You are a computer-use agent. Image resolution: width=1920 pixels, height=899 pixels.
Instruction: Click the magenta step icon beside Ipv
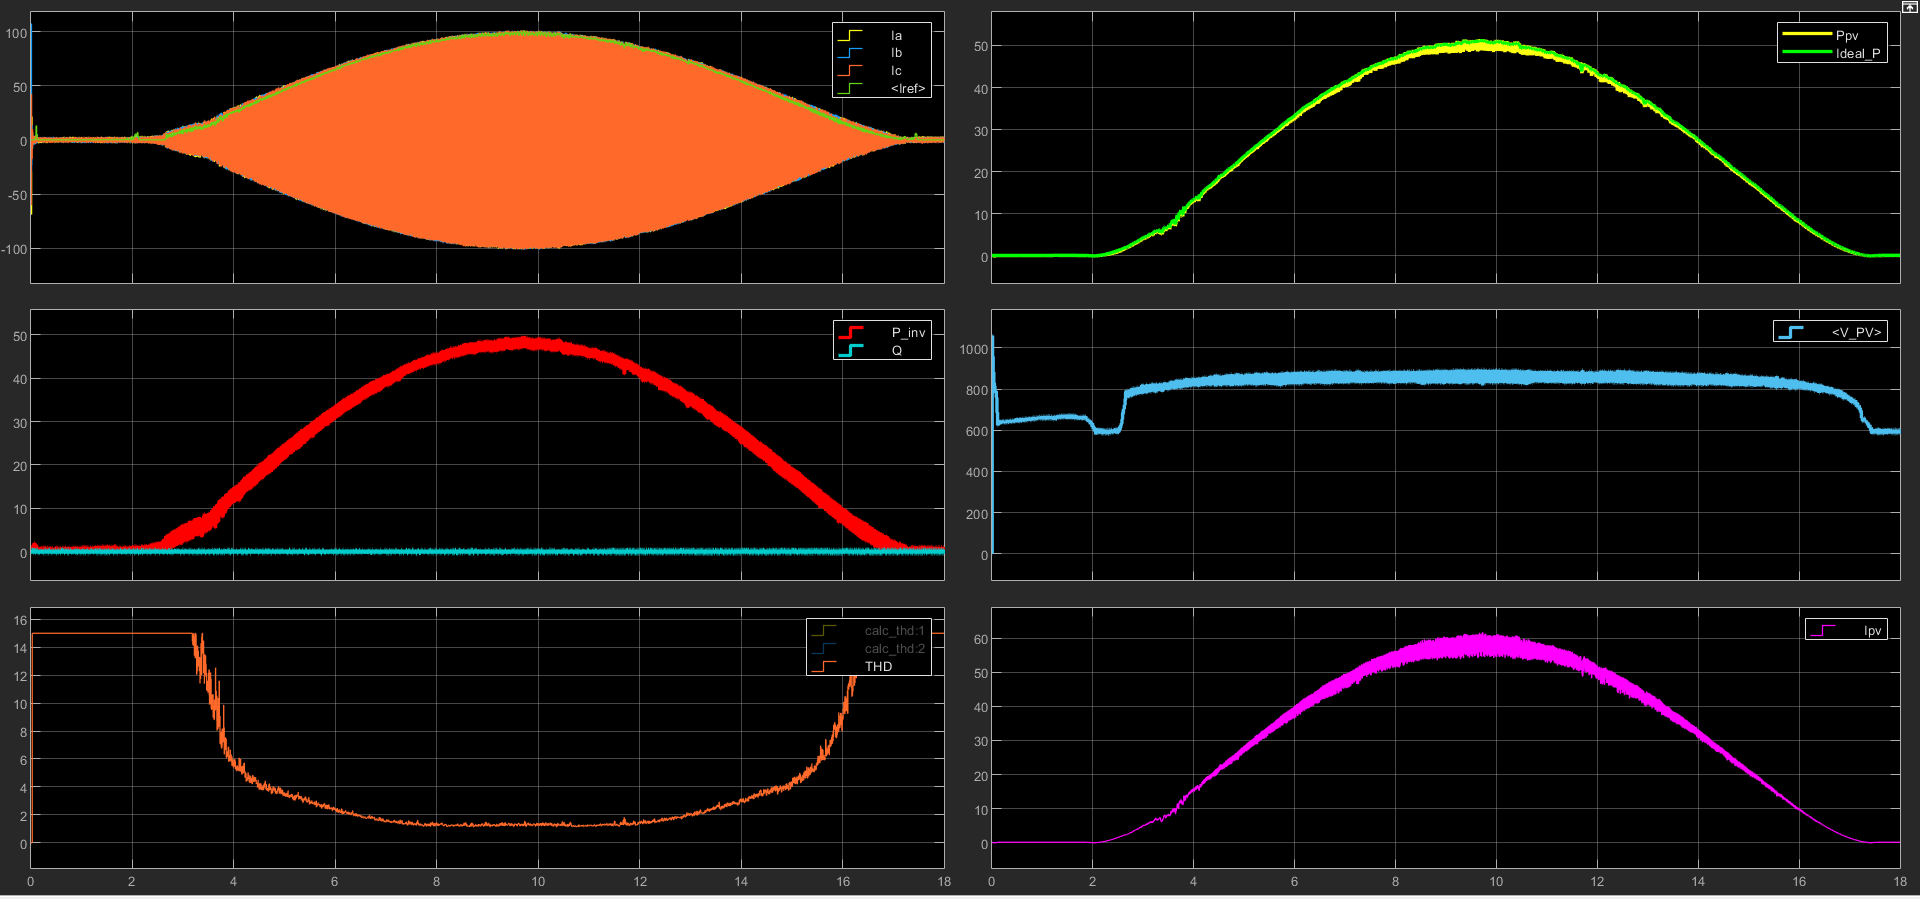tap(1823, 630)
